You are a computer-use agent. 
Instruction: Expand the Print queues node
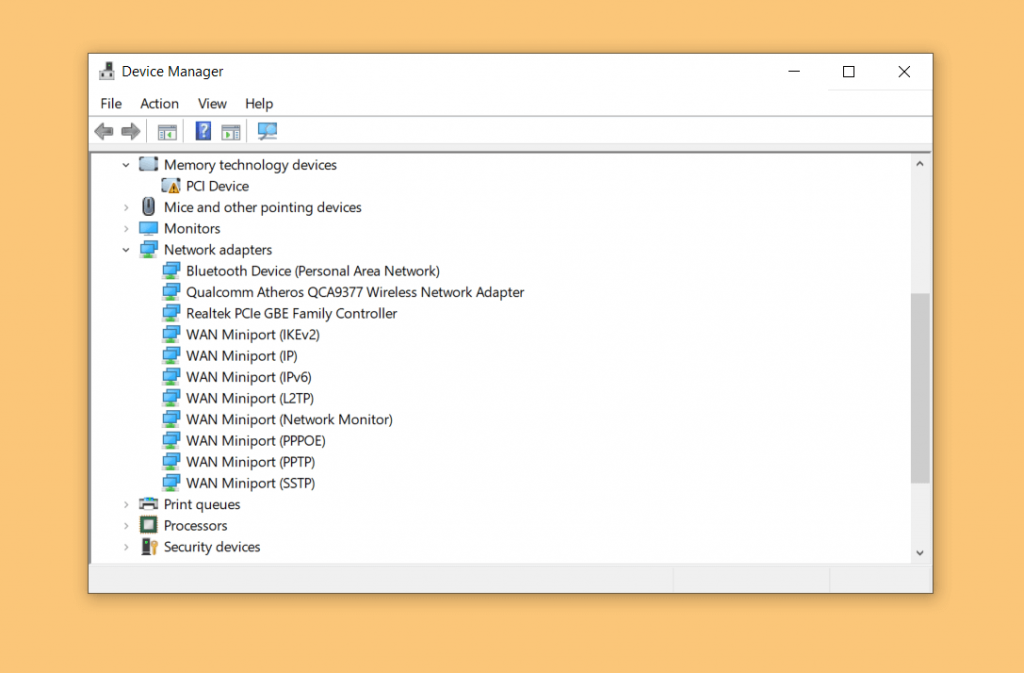[126, 505]
